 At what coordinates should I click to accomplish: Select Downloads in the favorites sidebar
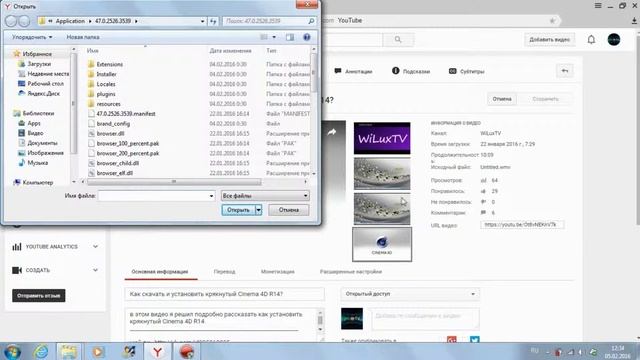click(x=35, y=64)
